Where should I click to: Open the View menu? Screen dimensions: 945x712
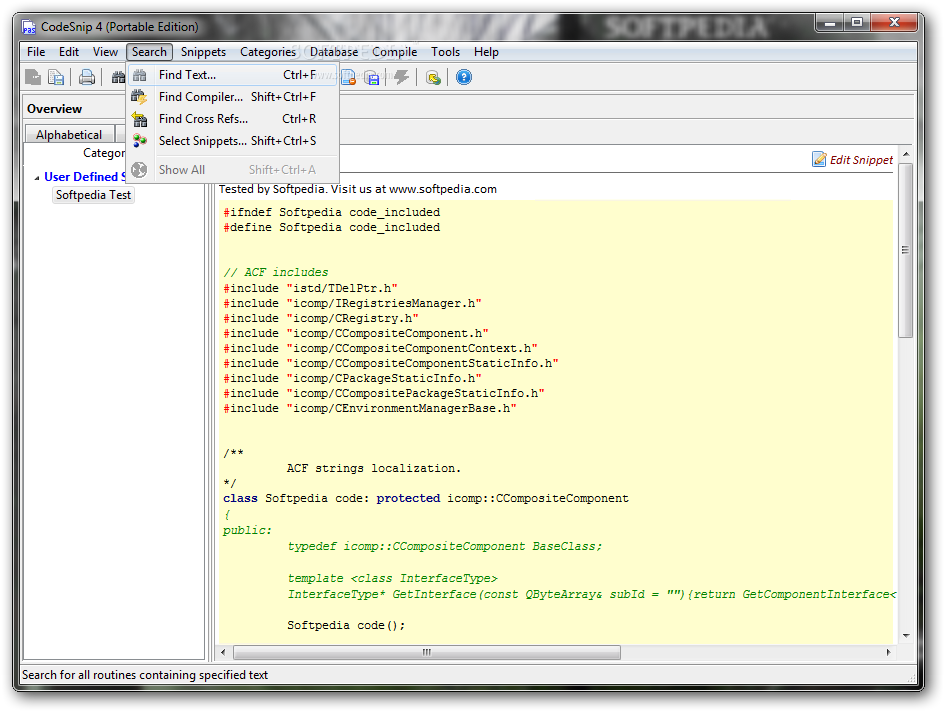click(x=105, y=52)
